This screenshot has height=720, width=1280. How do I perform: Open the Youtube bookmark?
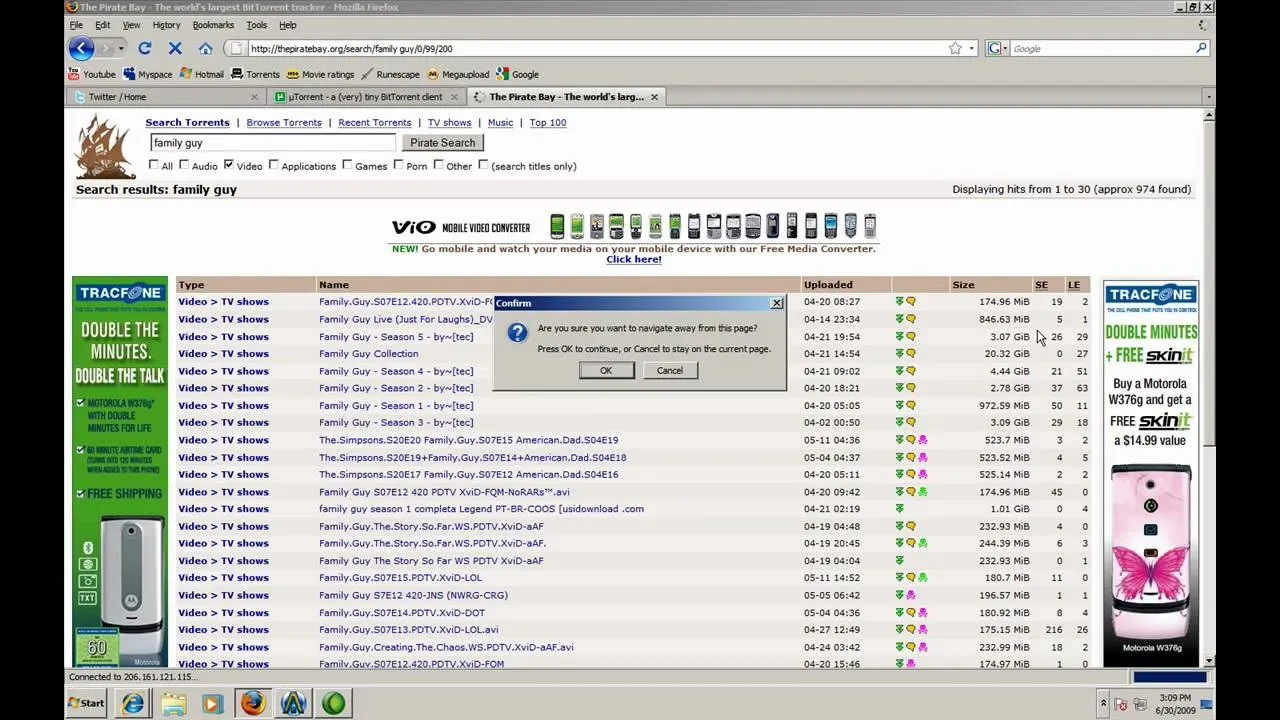(91, 74)
